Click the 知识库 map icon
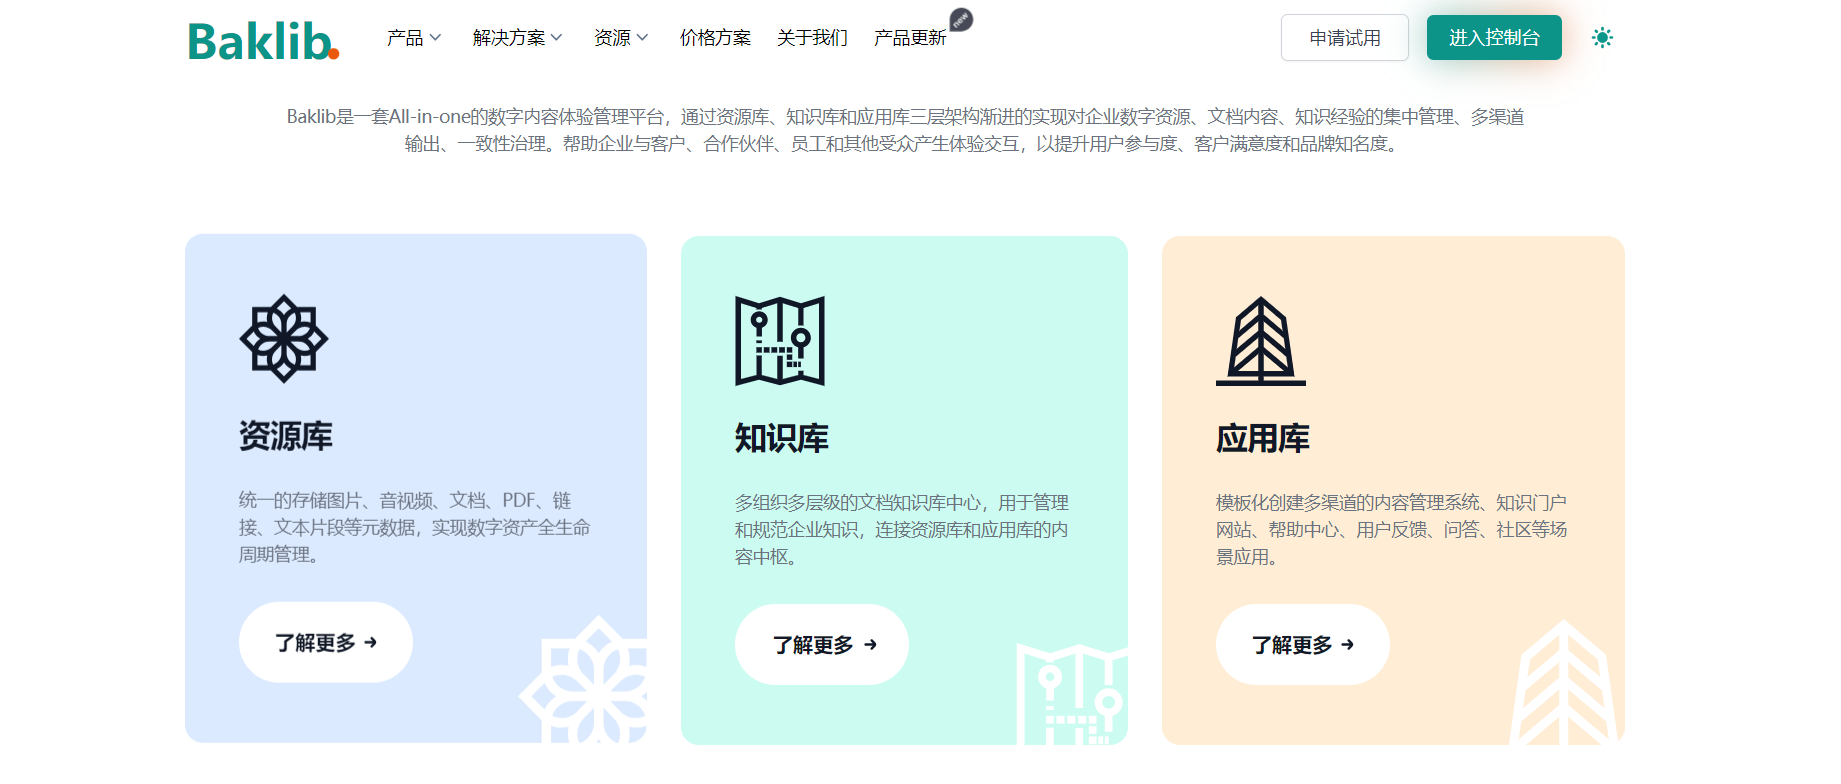1841x784 pixels. 780,341
